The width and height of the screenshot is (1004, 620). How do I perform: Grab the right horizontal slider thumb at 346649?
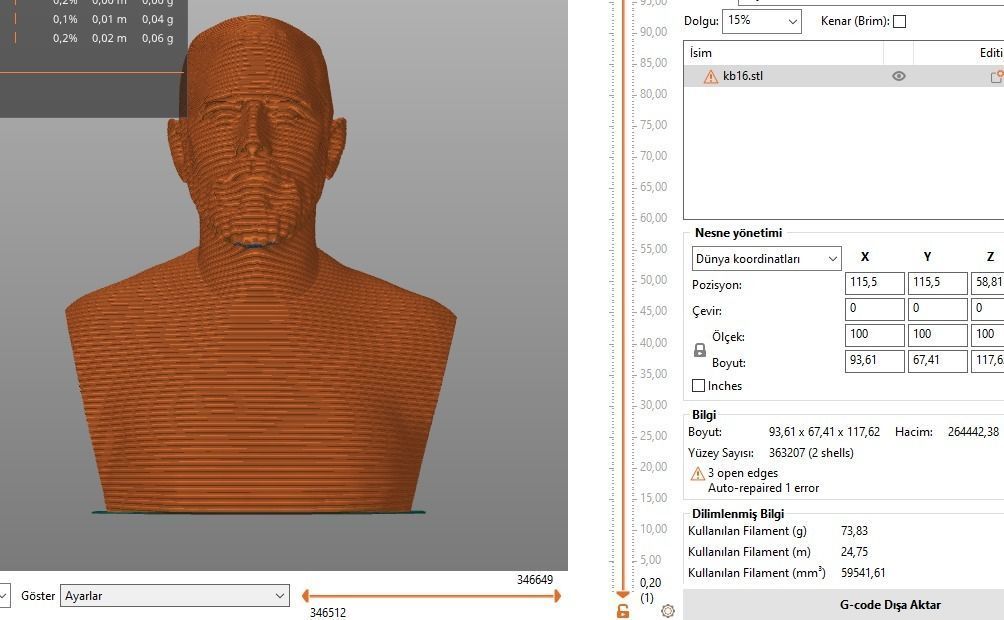[557, 596]
